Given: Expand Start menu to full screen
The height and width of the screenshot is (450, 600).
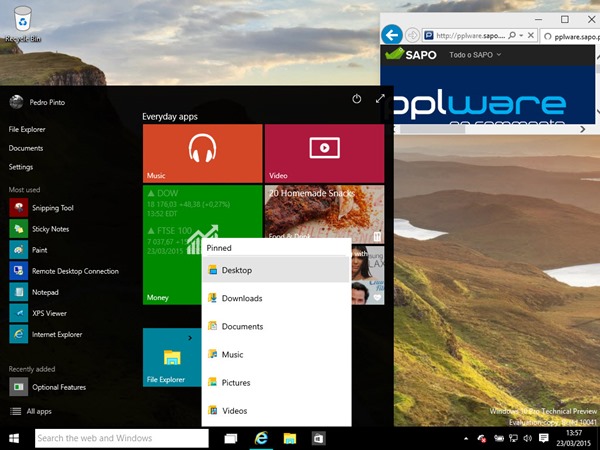Looking at the screenshot, I should [380, 99].
